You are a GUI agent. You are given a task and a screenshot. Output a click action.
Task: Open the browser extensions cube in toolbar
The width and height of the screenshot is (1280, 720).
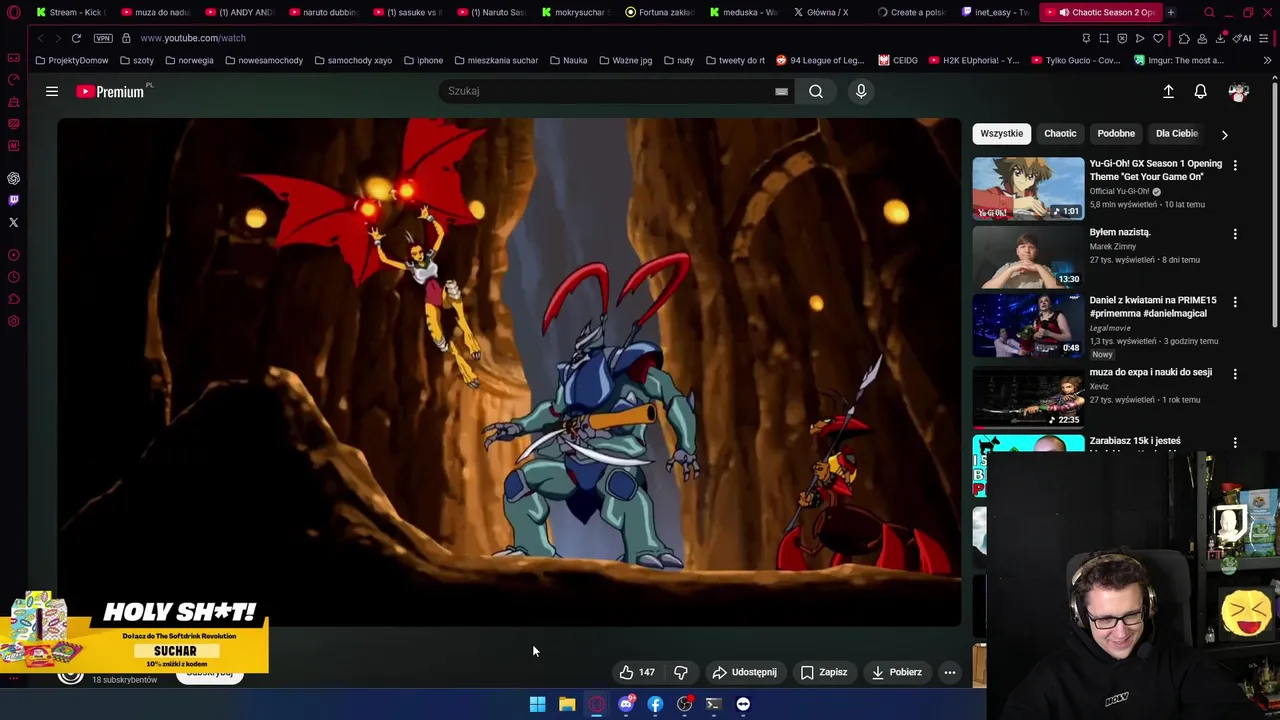(x=1184, y=38)
